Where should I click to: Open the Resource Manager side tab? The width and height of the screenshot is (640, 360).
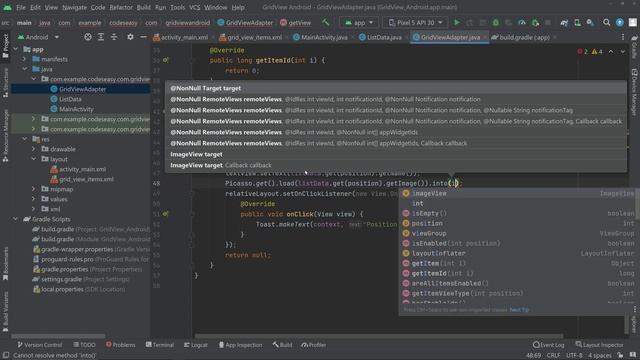point(6,136)
